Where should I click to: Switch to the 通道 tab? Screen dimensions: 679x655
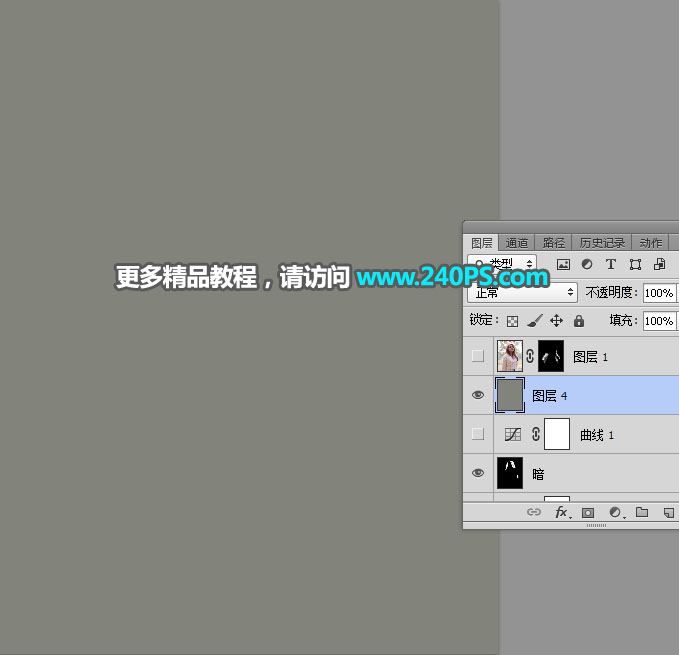(x=517, y=243)
